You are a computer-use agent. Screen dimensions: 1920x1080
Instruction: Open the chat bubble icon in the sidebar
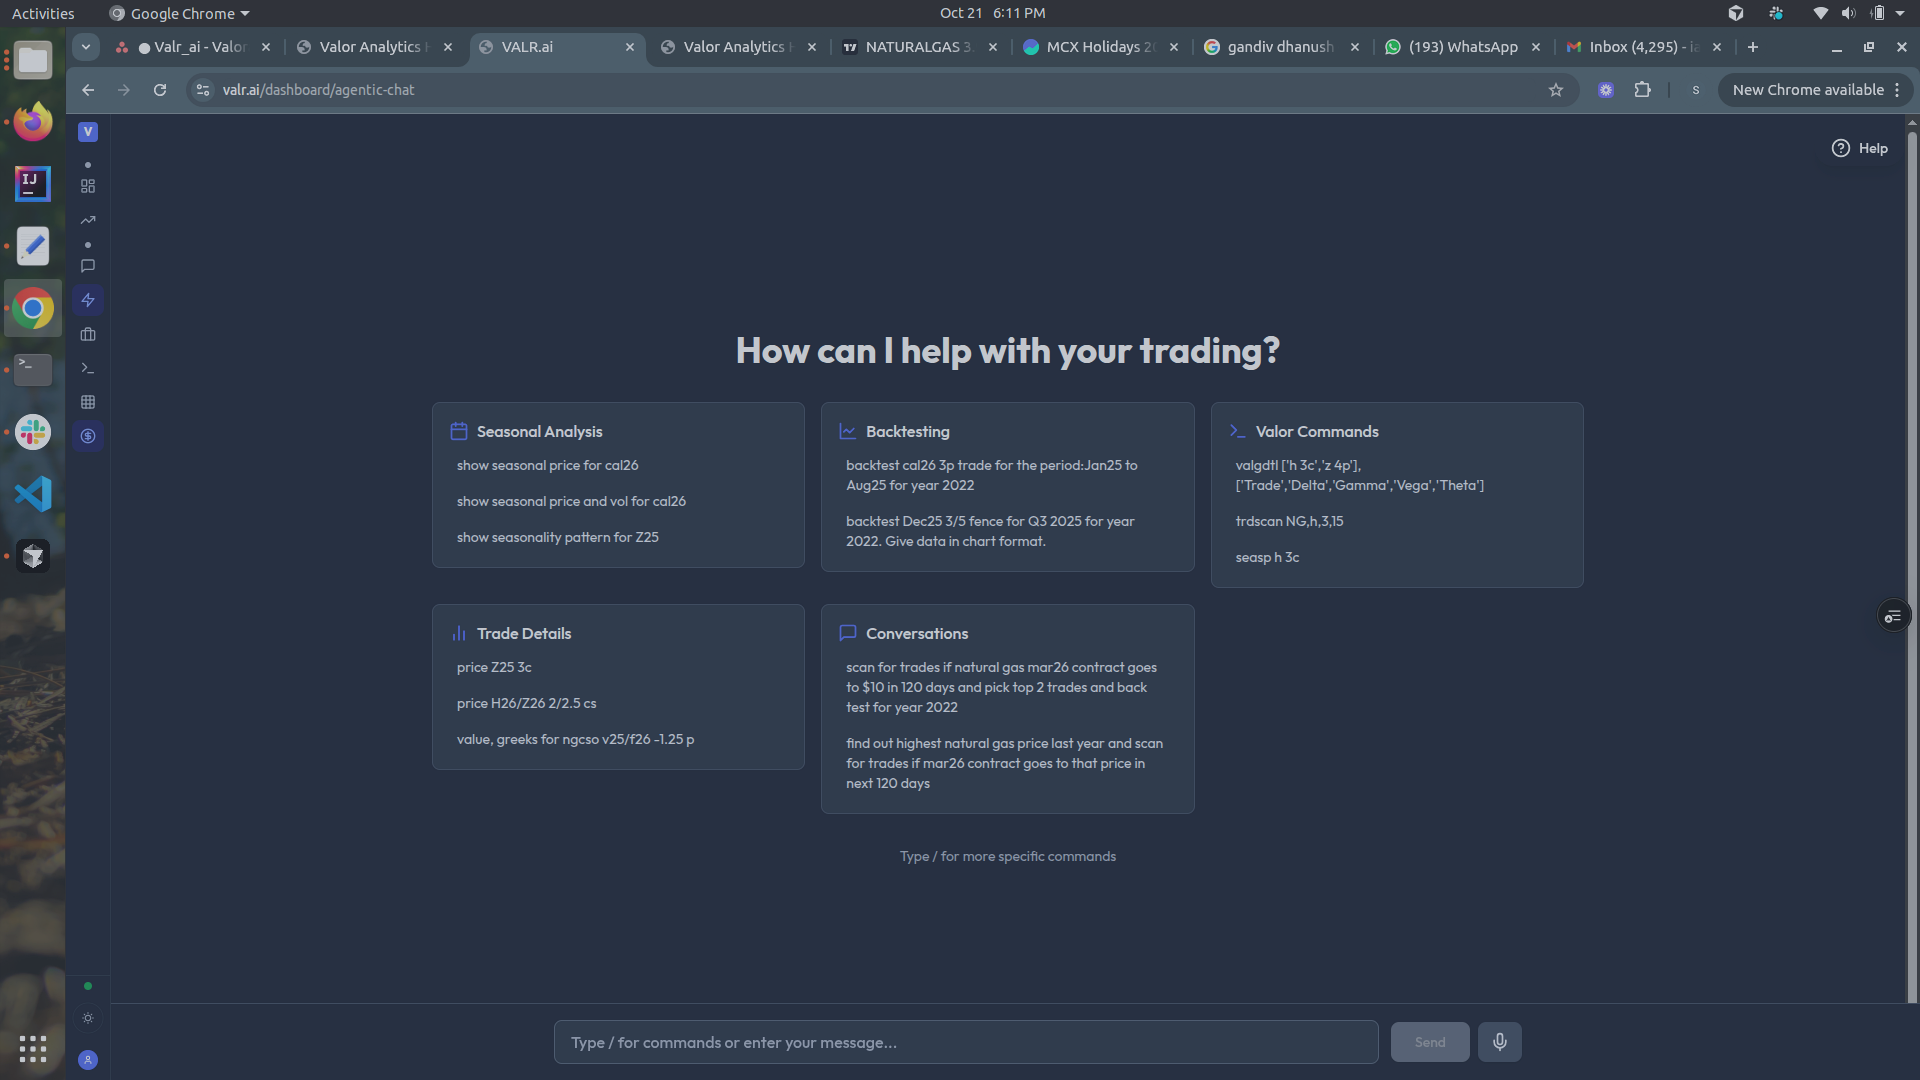[88, 266]
